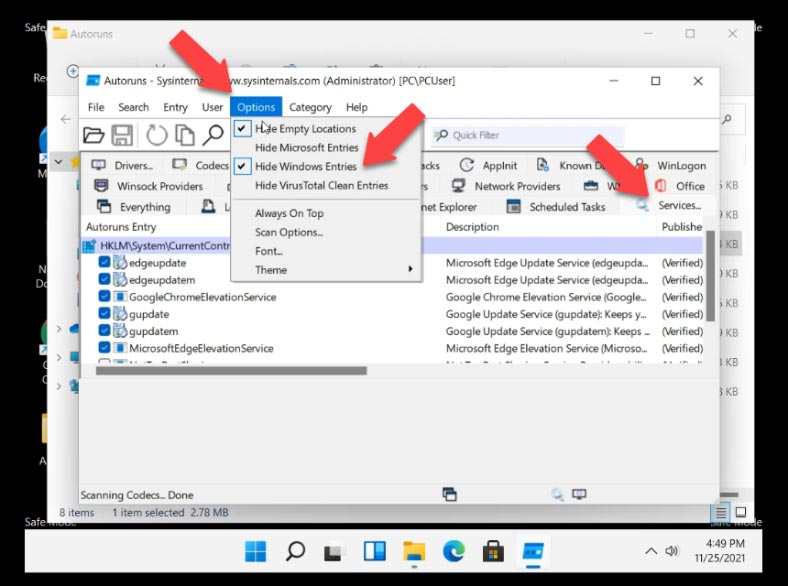Uncheck the gupdatem entry checkbox
The height and width of the screenshot is (586, 788).
[x=104, y=331]
